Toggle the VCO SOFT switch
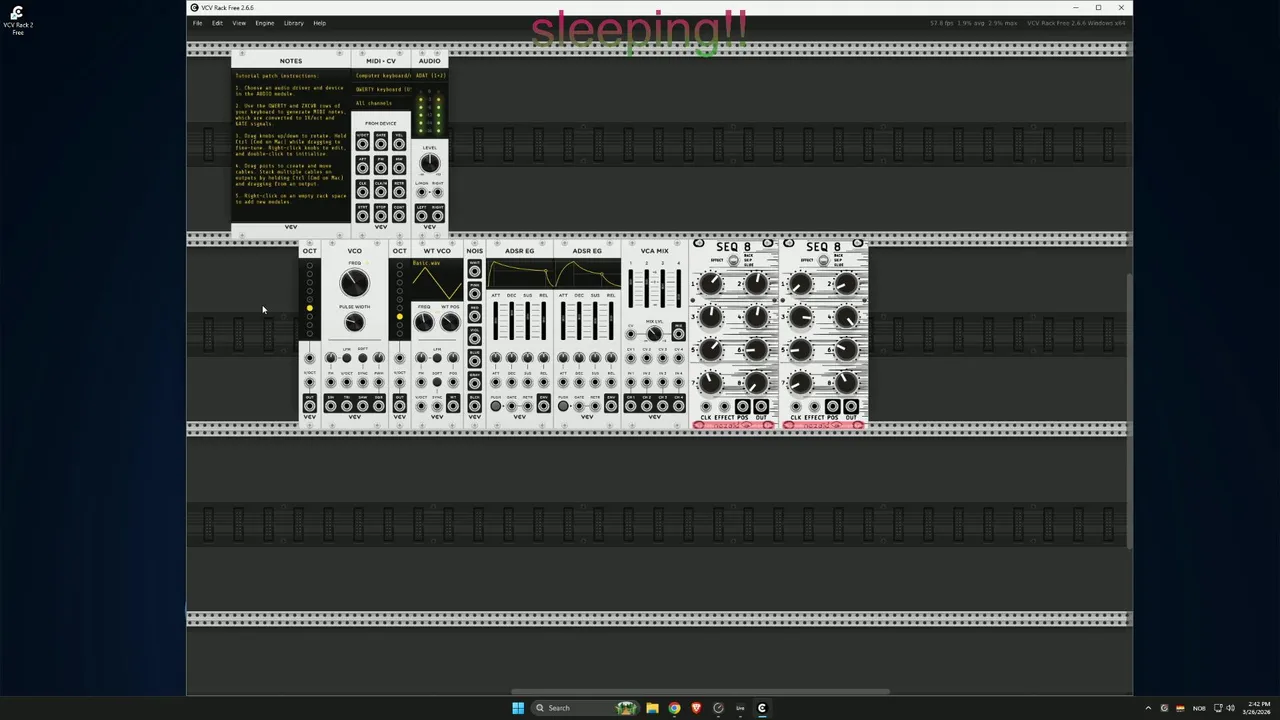This screenshot has width=1280, height=720. (363, 358)
